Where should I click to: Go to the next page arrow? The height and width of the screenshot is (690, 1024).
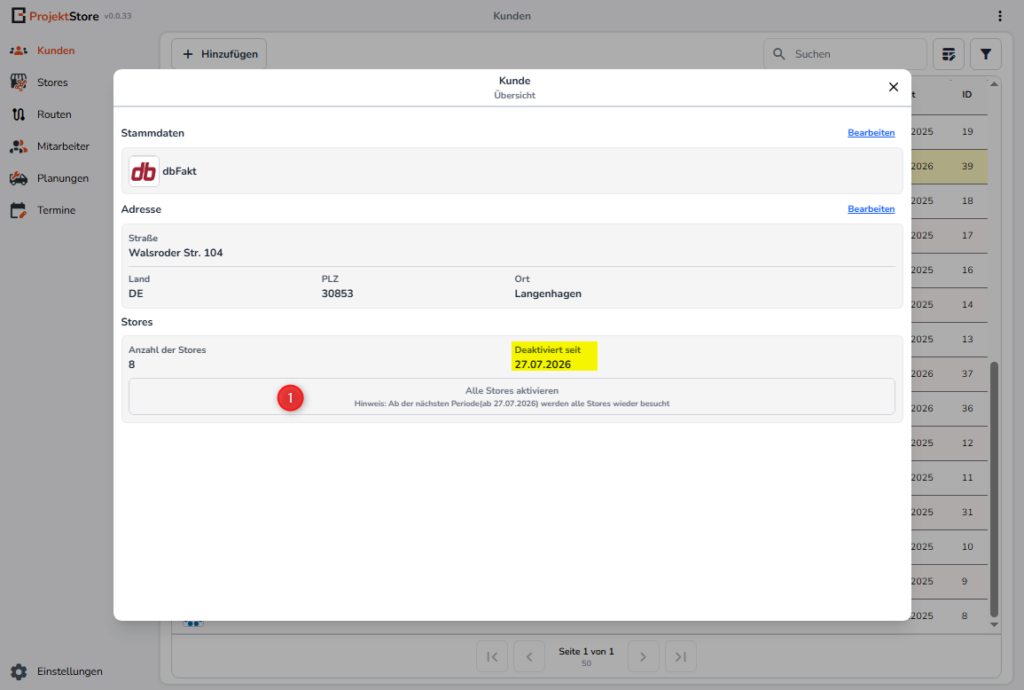pos(643,656)
